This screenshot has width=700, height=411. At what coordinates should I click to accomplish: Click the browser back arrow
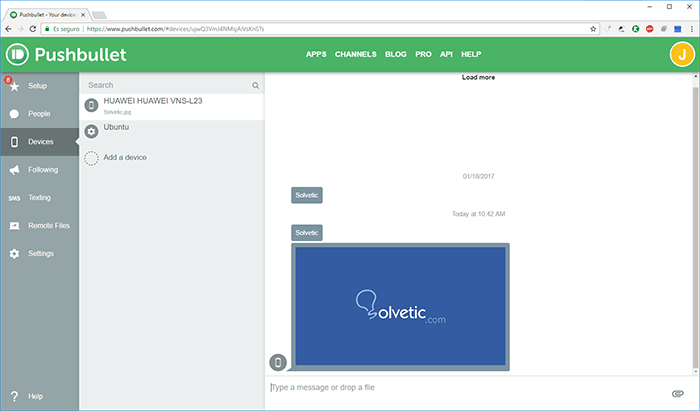pos(8,29)
